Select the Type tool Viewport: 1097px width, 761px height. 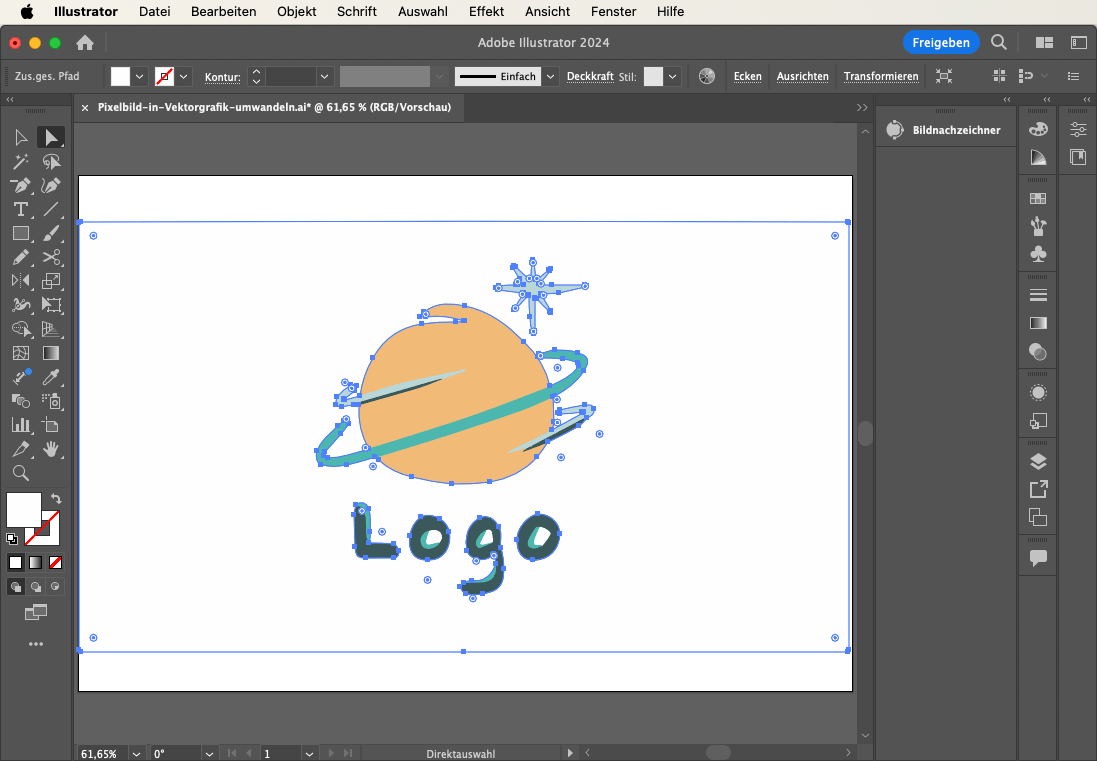pos(20,210)
